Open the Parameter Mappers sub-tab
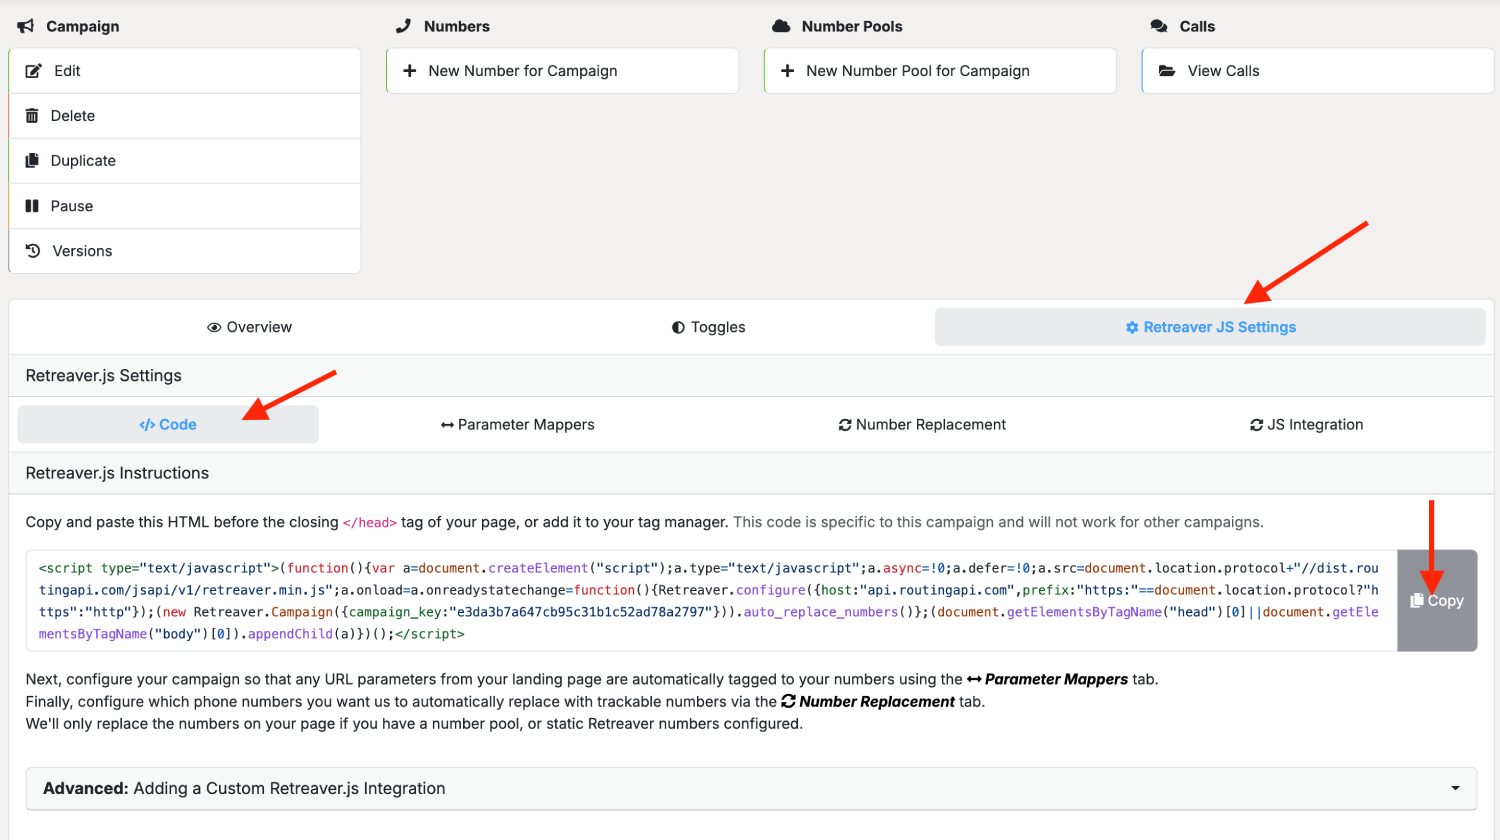Screen dimensions: 1500x840 [x=518, y=425]
